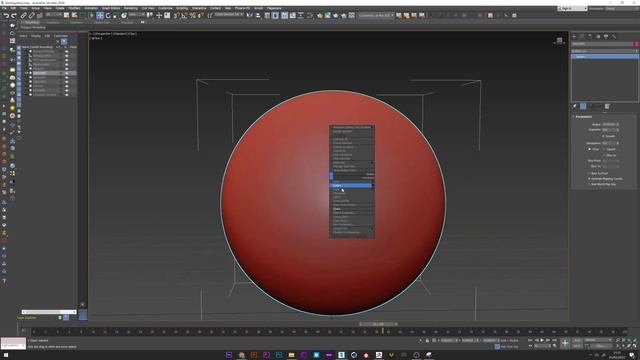Open the selection filter dropdown in toolbar
640x360 pixels.
[53, 15]
